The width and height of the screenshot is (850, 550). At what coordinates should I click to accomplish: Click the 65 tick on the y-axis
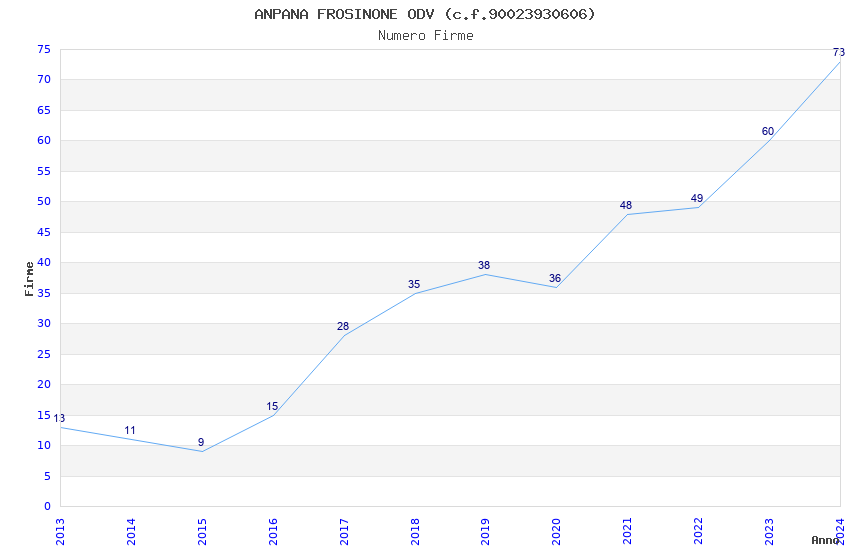(44, 110)
